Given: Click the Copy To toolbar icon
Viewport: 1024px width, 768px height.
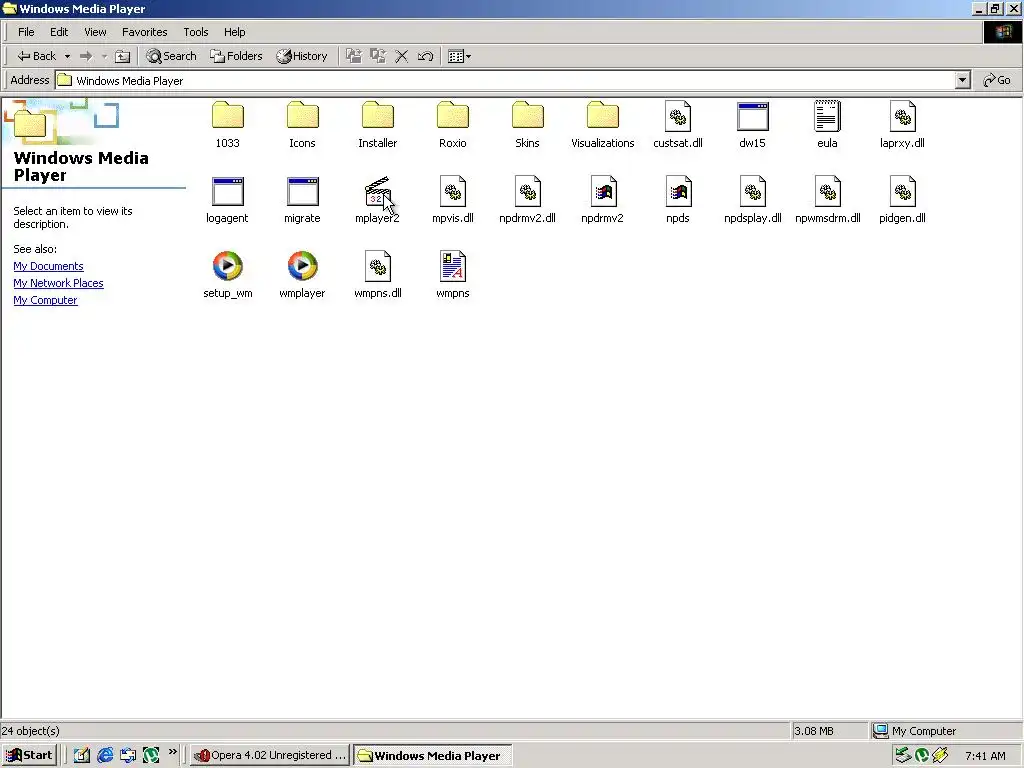Looking at the screenshot, I should pyautogui.click(x=378, y=56).
